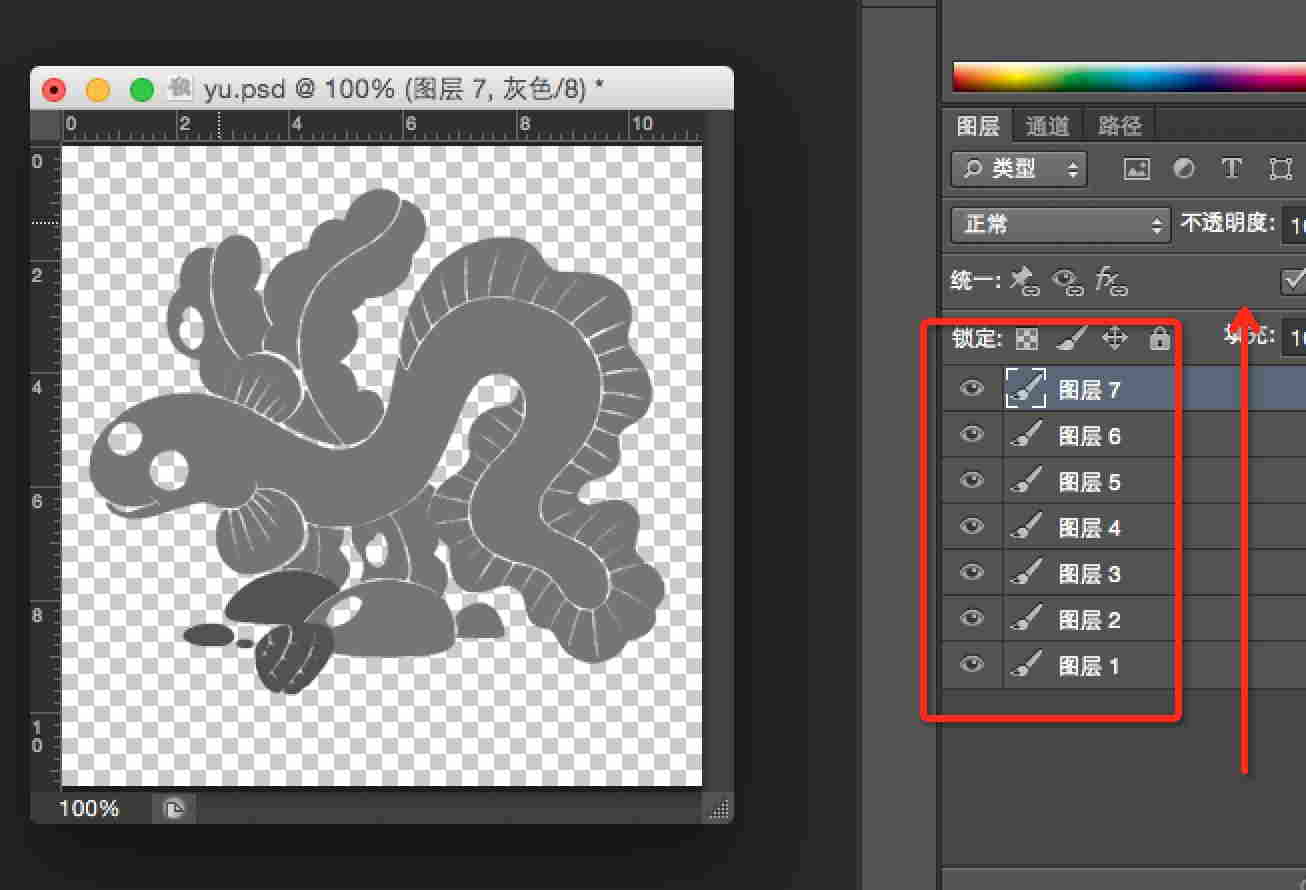This screenshot has width=1306, height=890.
Task: Select the 图层 5 layer
Action: click(1089, 482)
